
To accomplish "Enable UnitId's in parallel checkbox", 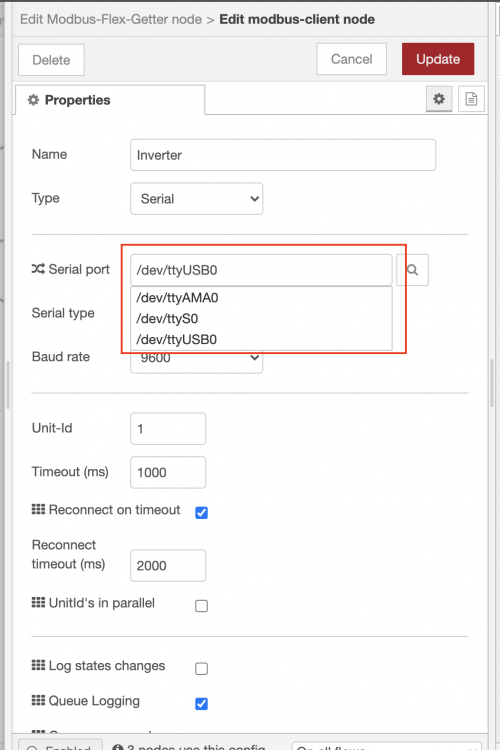I will click(201, 606).
